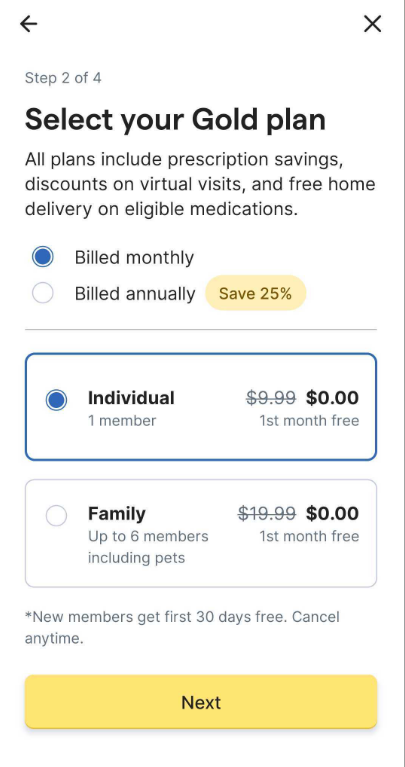
Task: Choose the Family plan radio button
Action: 56,516
